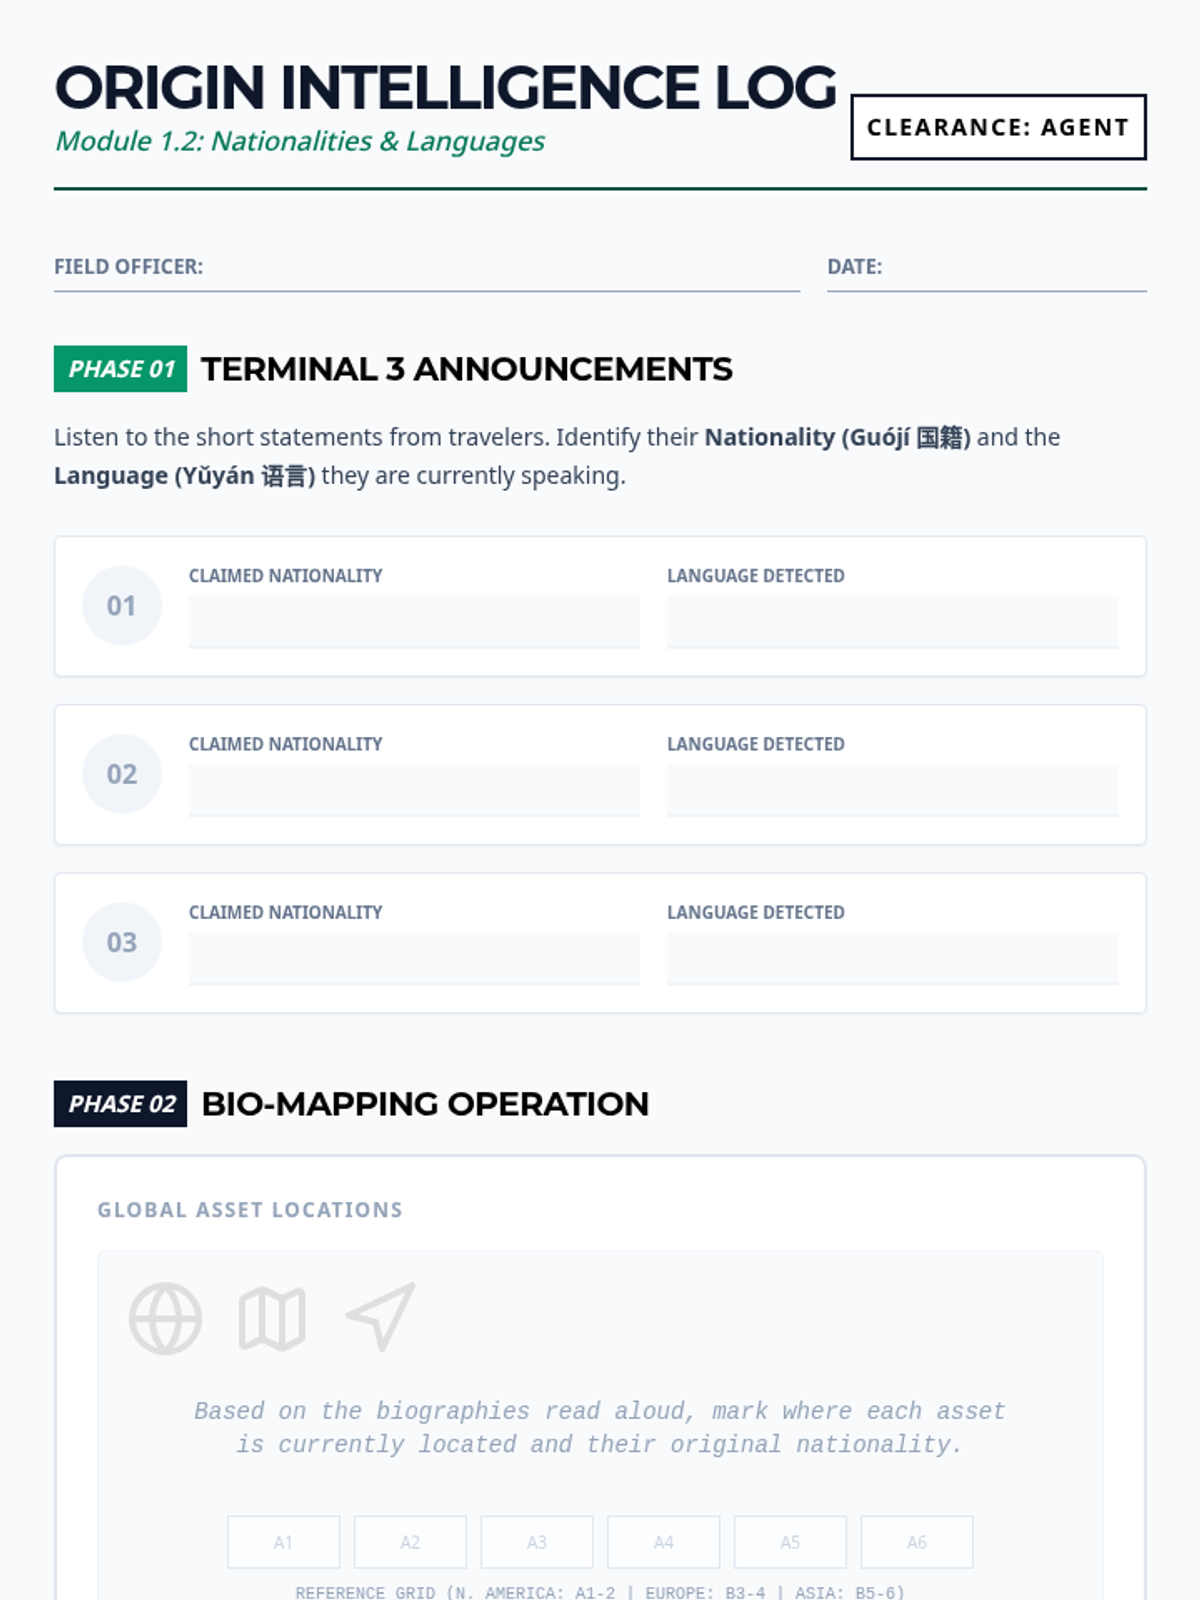The width and height of the screenshot is (1200, 1600).
Task: Click the CLEARANCE: AGENT box
Action: (x=997, y=127)
